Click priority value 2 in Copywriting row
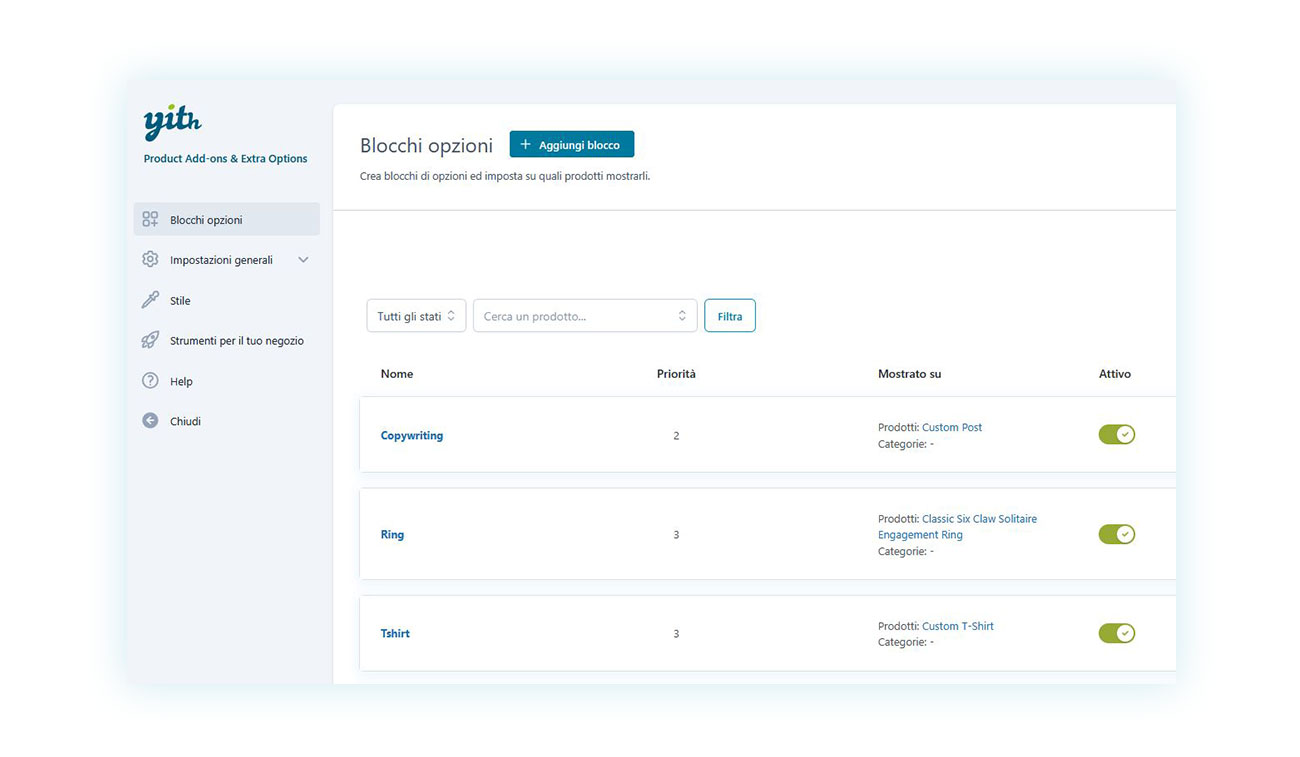Screen dimensions: 1300x757 [676, 436]
